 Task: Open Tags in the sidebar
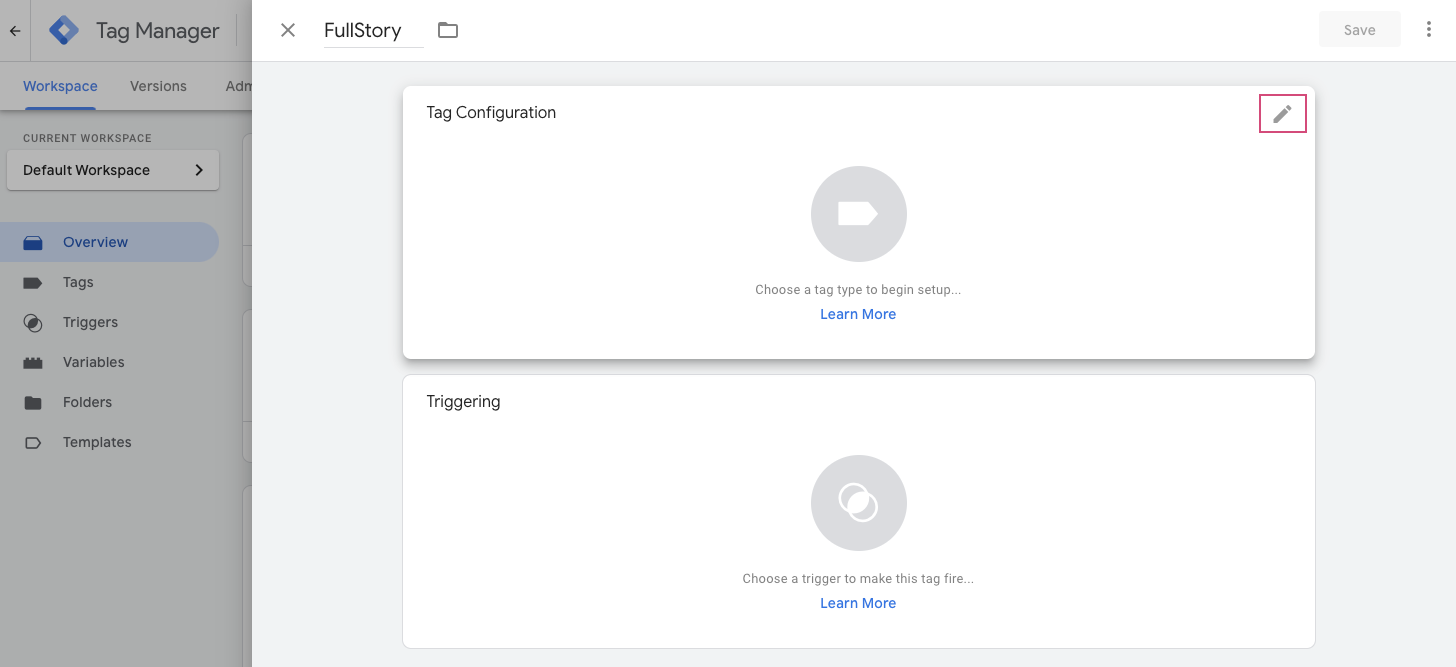(78, 282)
